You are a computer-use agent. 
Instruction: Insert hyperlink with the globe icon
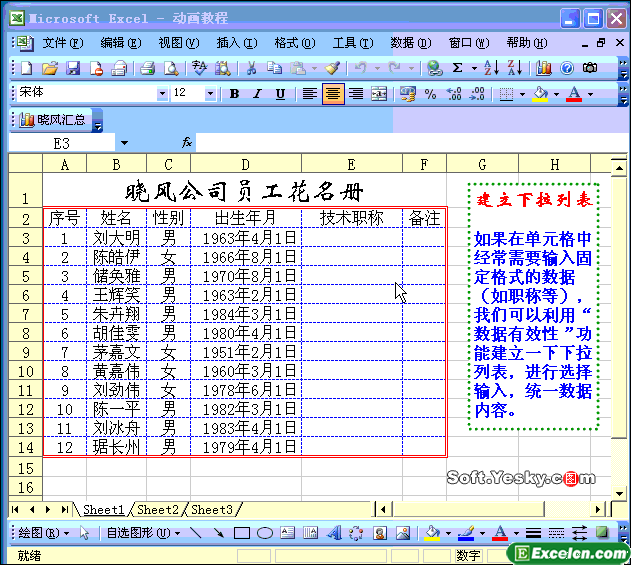coord(435,68)
